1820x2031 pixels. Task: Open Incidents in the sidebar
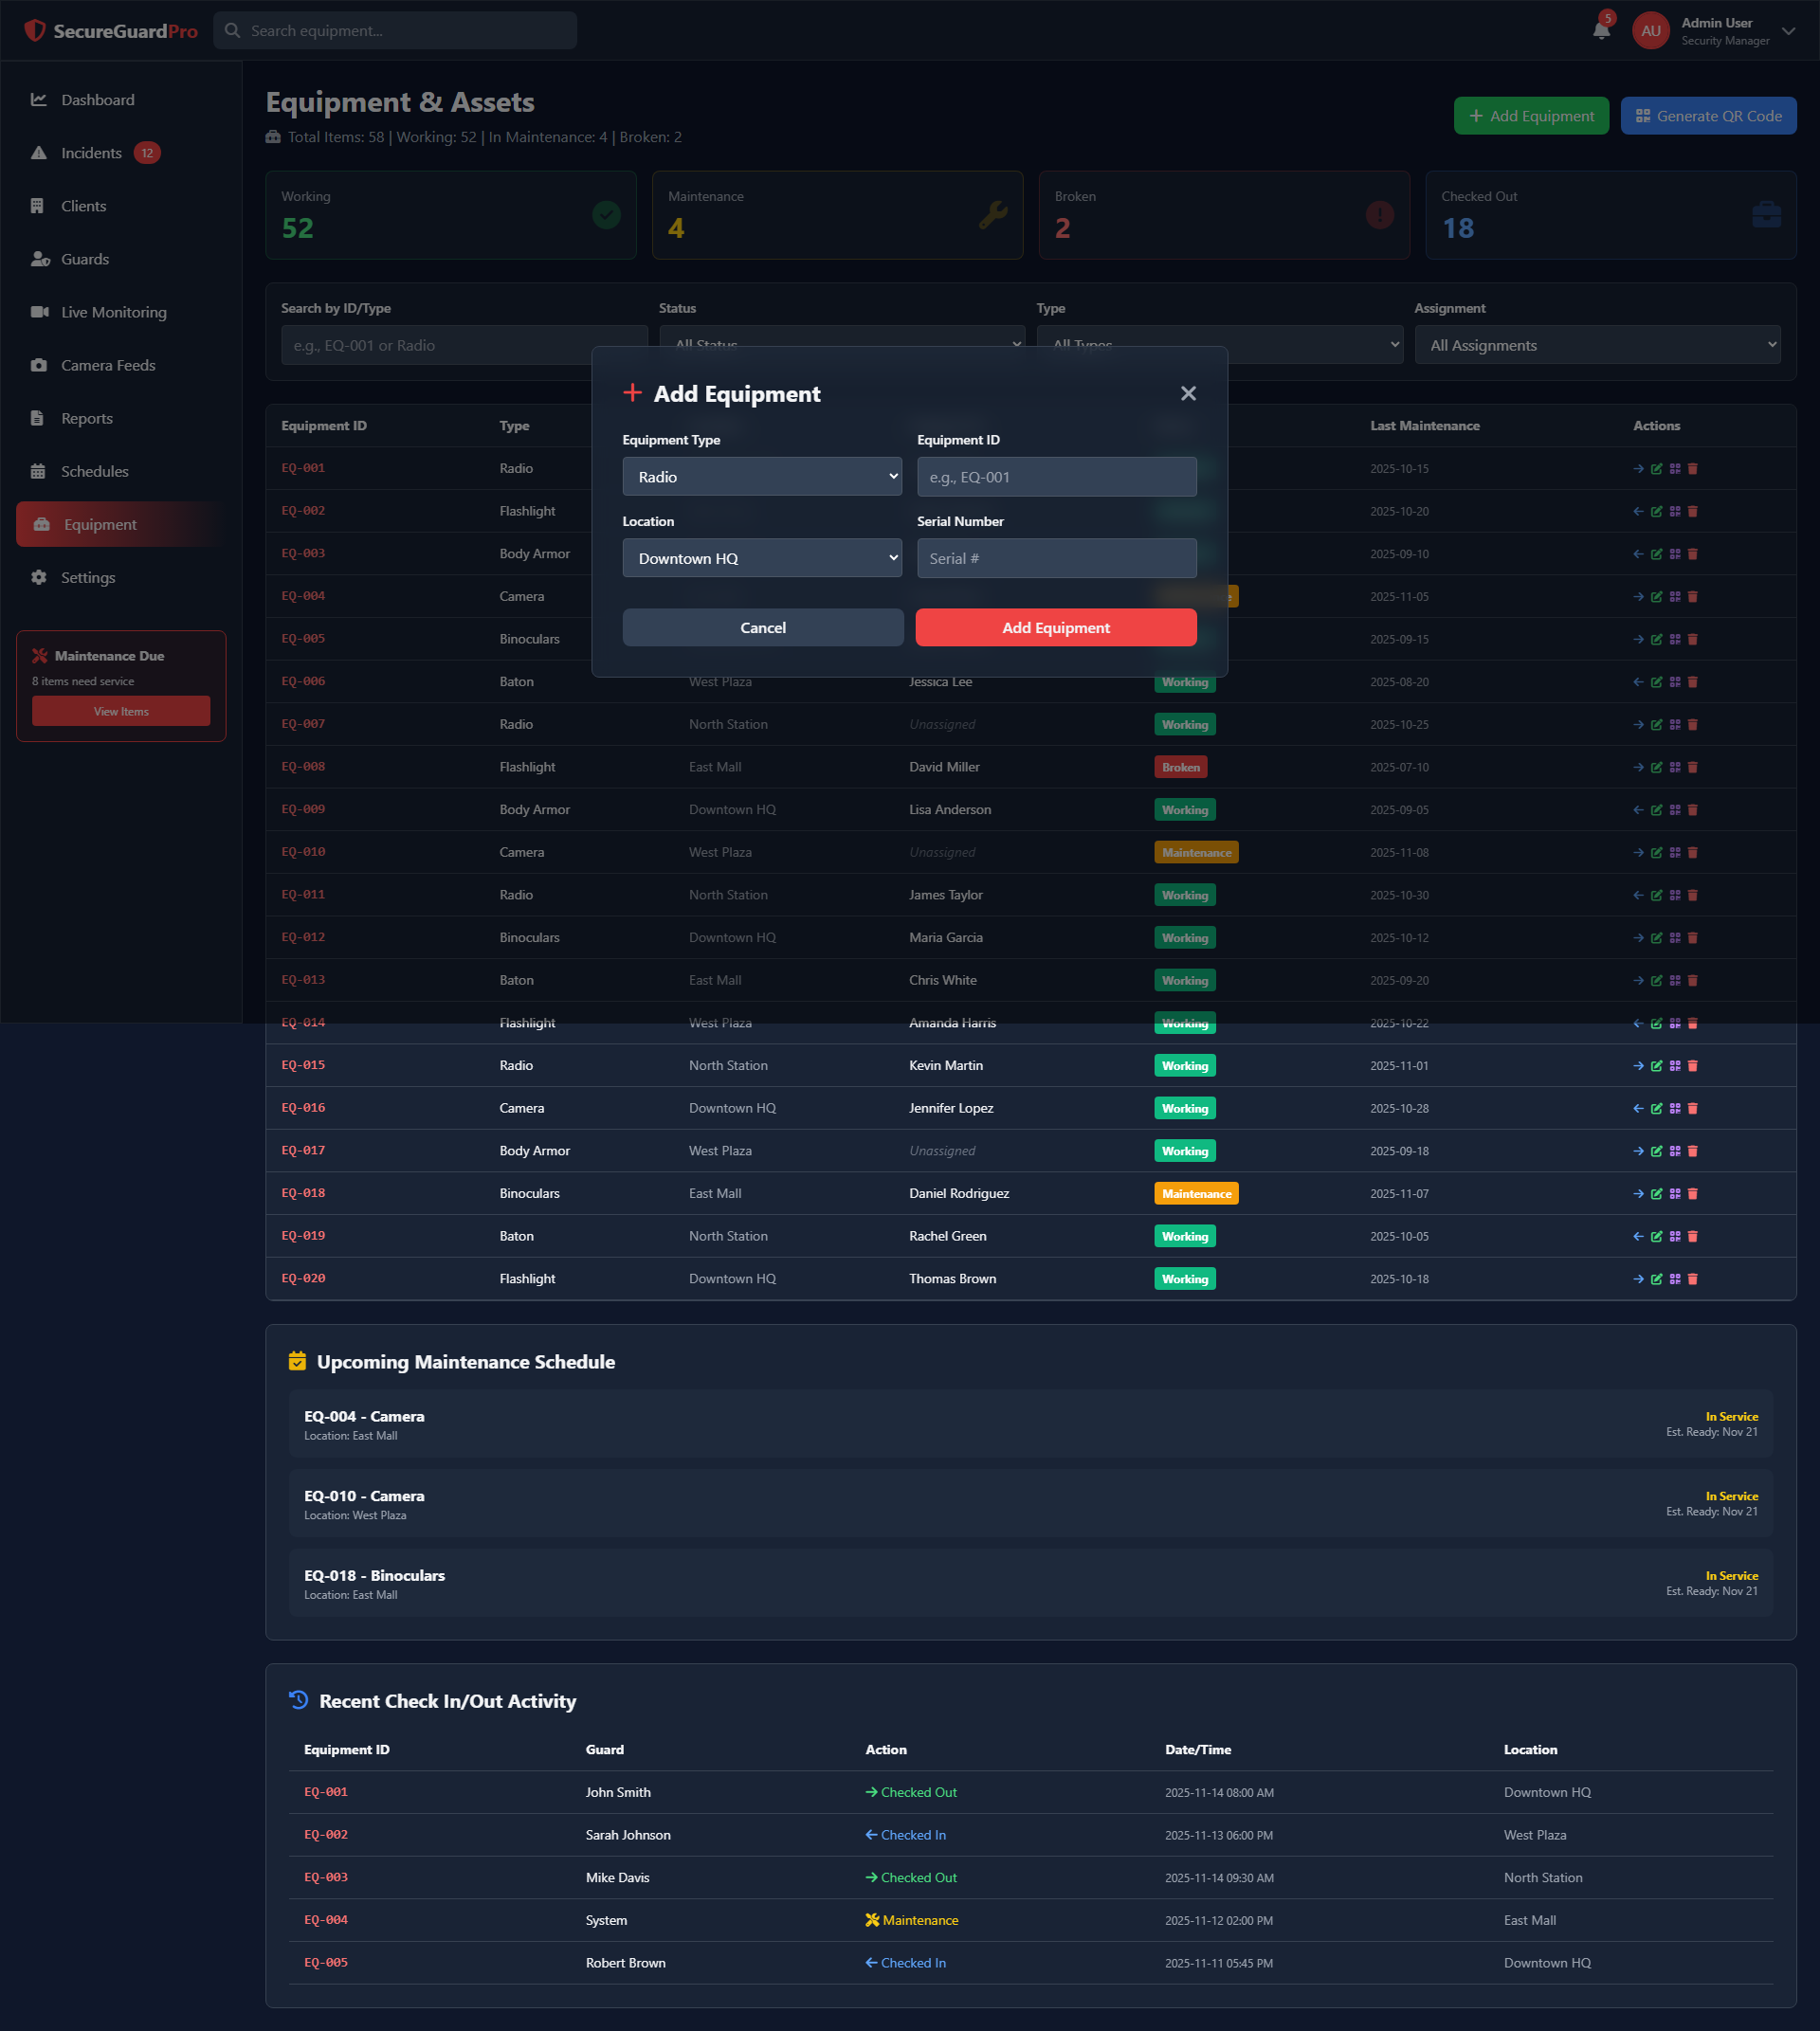coord(91,153)
